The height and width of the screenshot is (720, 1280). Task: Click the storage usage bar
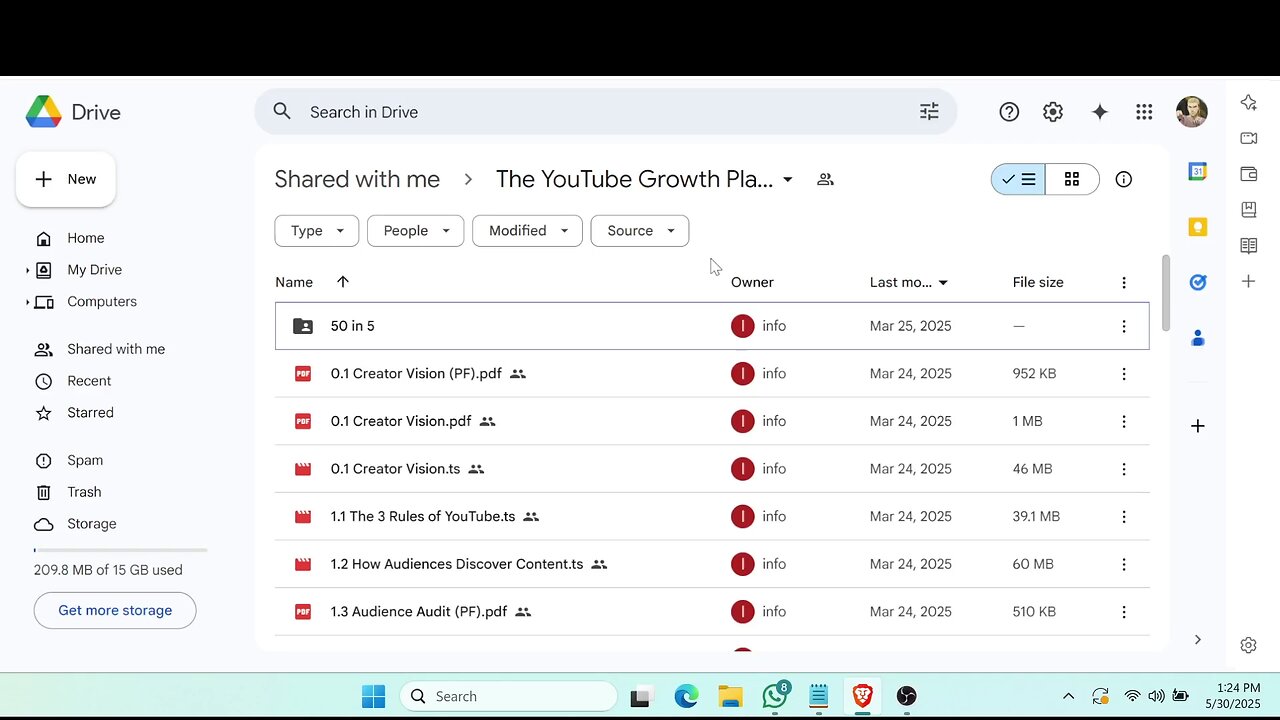coord(120,550)
